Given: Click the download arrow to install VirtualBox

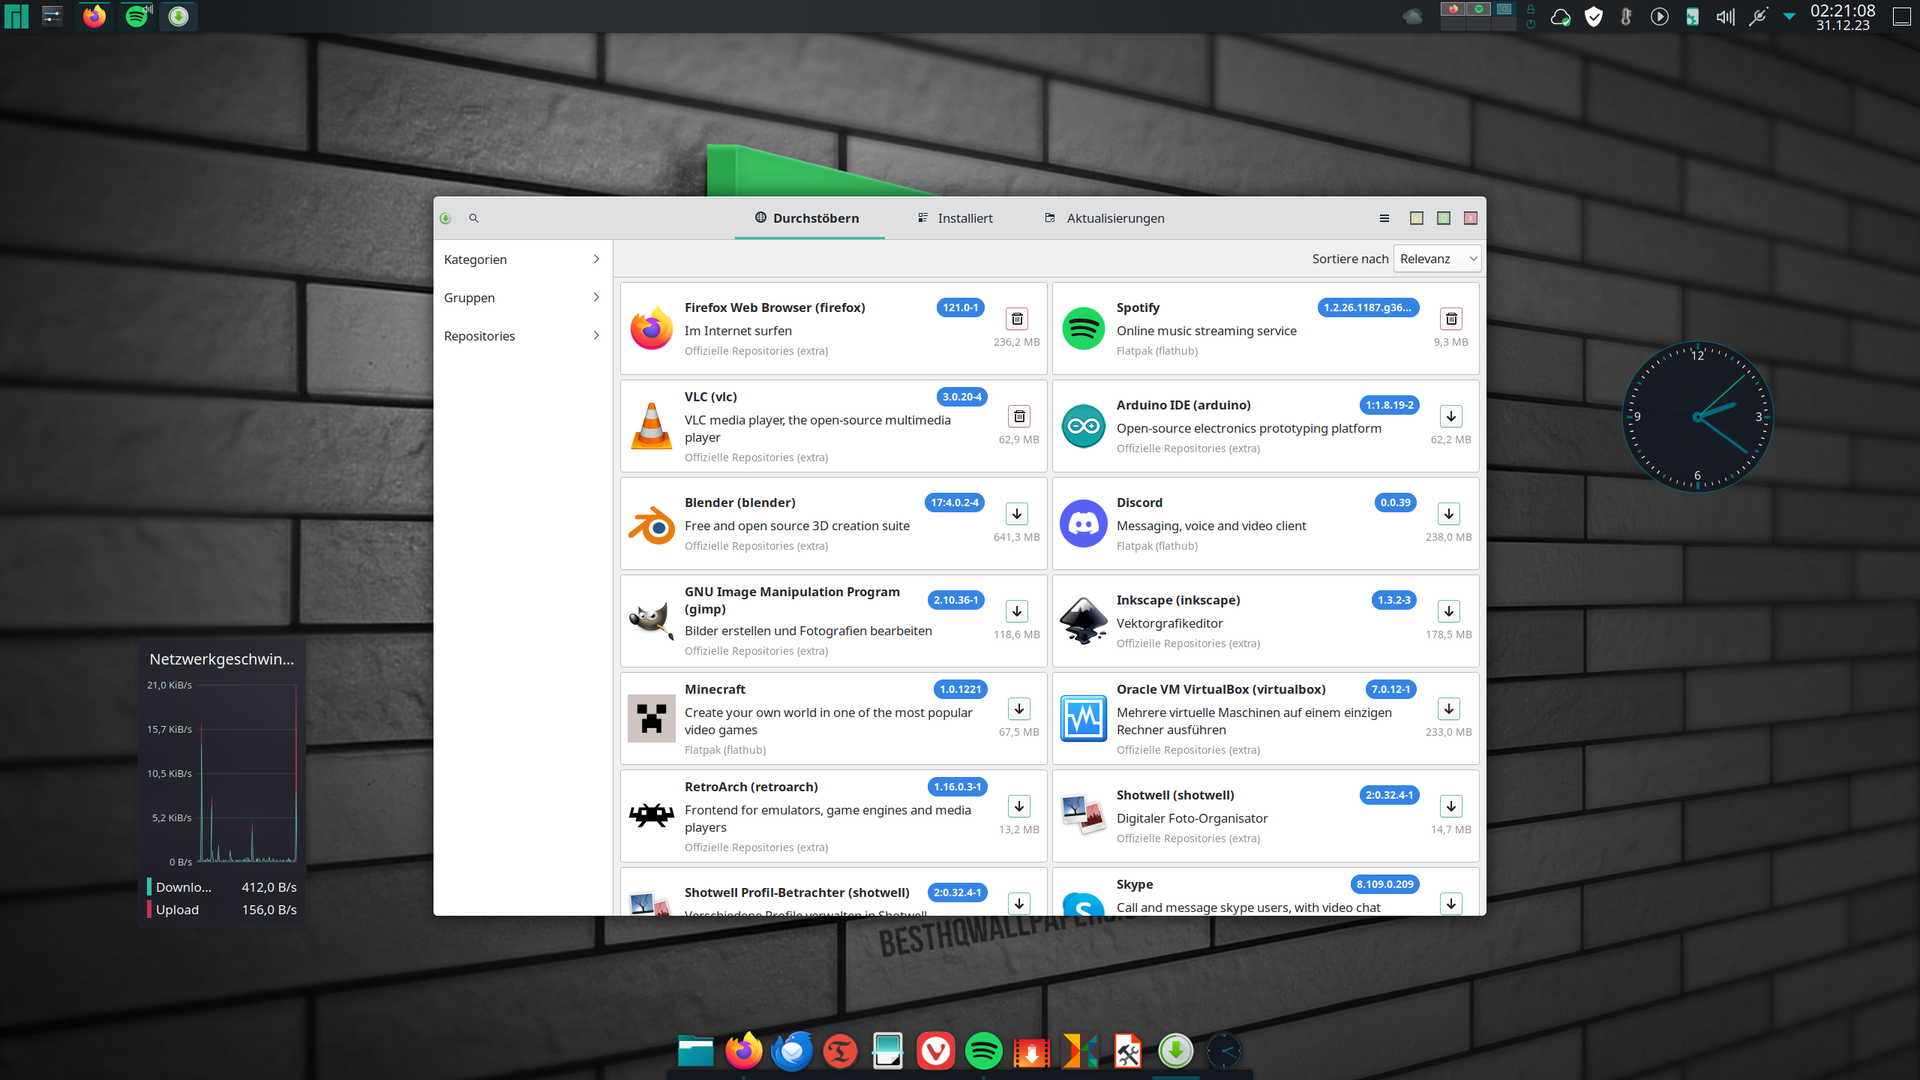Looking at the screenshot, I should tap(1449, 709).
